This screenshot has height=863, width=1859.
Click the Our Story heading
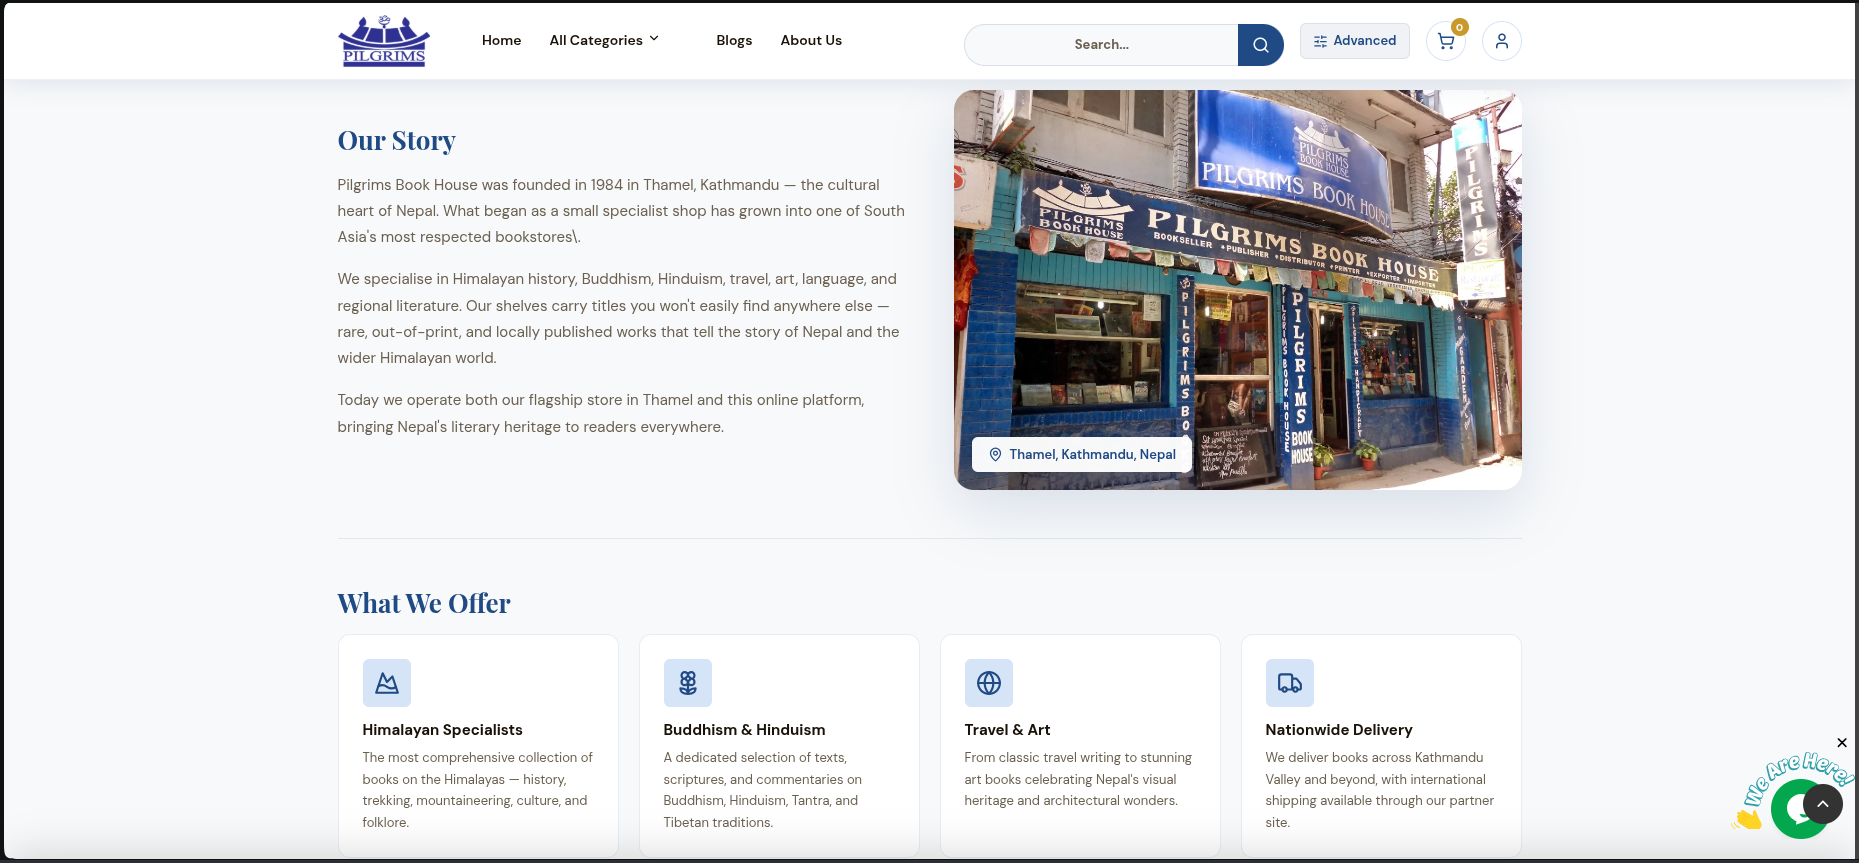point(396,141)
